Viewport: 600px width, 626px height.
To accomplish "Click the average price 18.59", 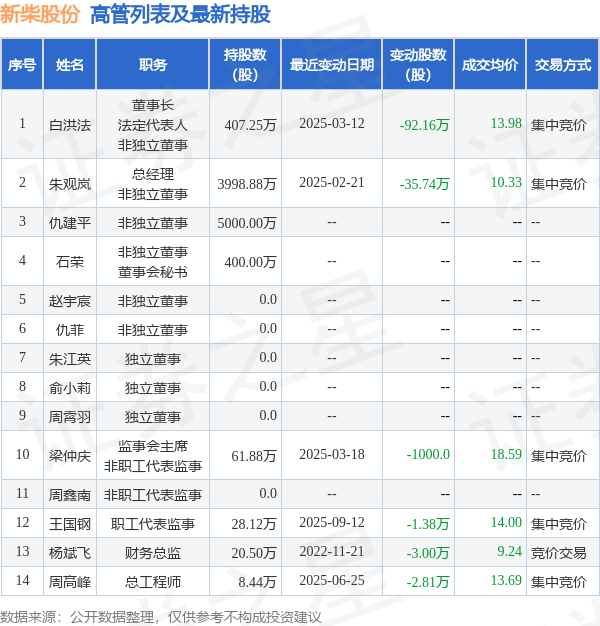I will click(x=506, y=454).
